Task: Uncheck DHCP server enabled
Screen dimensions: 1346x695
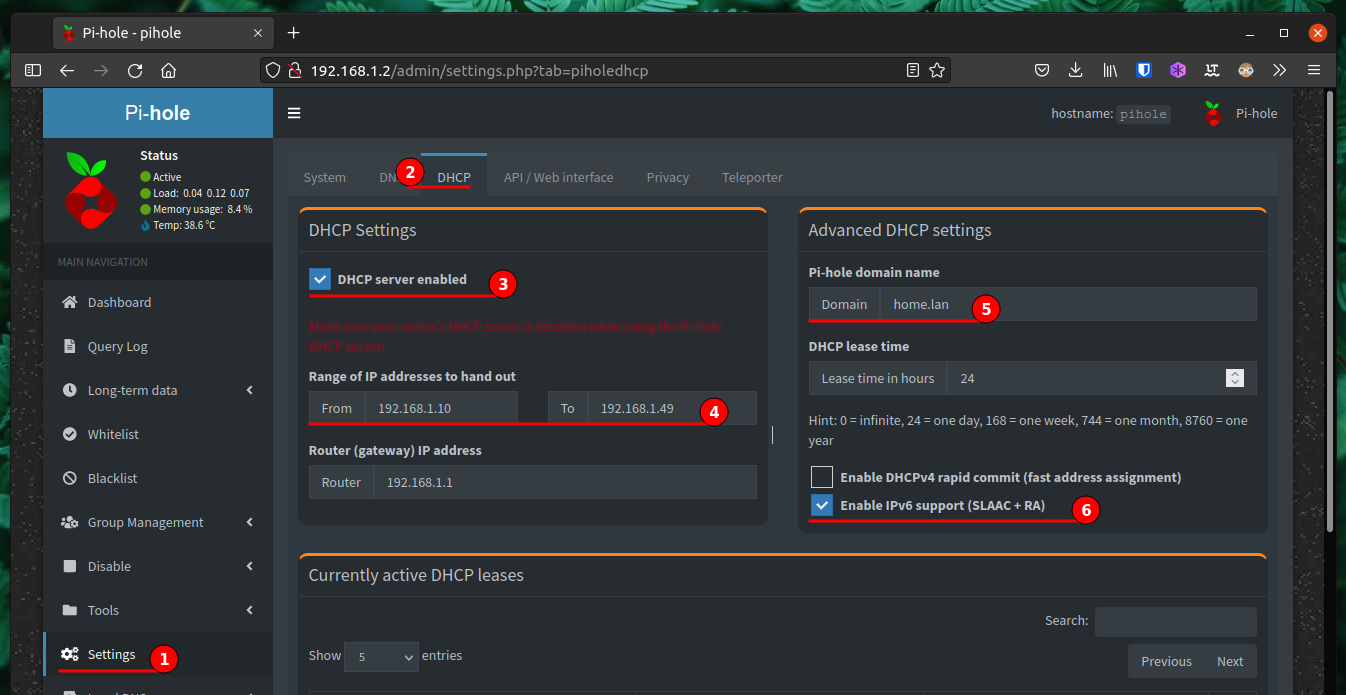Action: [320, 279]
